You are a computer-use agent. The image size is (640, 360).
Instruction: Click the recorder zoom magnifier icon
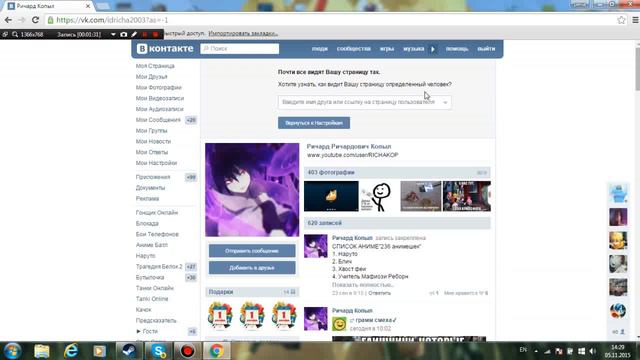15,35
